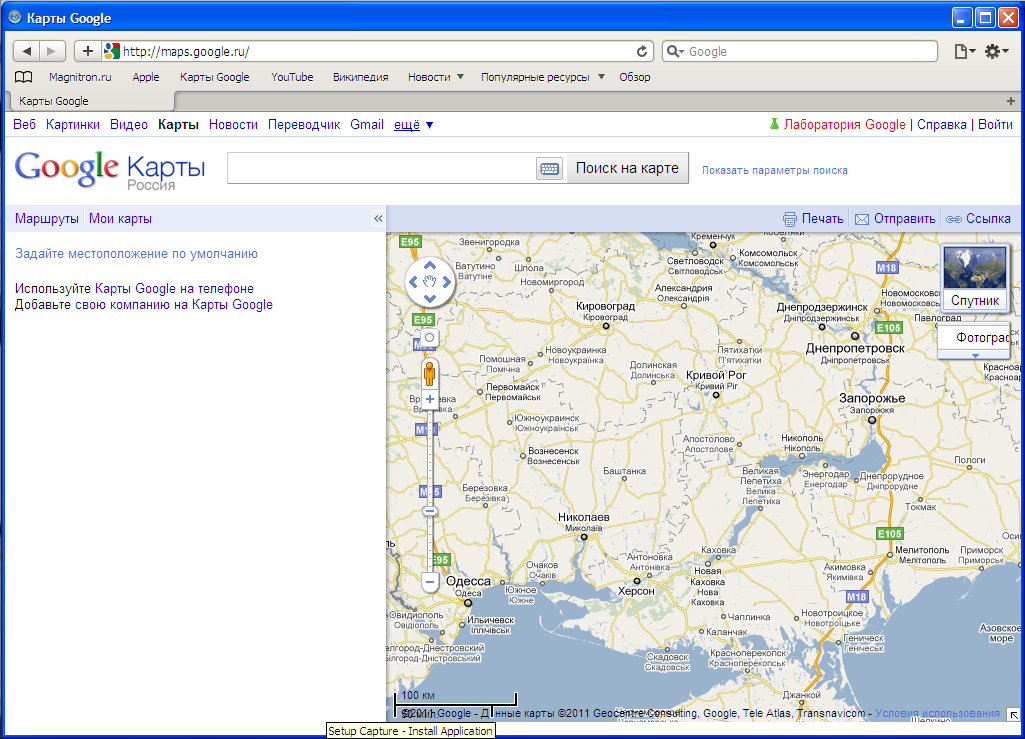Screen dimensions: 1025x739
Task: Click the Одесса city label on the map
Action: click(x=468, y=581)
